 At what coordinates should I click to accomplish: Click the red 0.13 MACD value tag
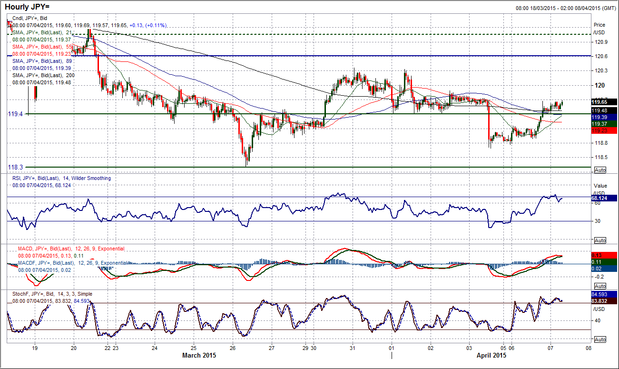click(x=604, y=255)
